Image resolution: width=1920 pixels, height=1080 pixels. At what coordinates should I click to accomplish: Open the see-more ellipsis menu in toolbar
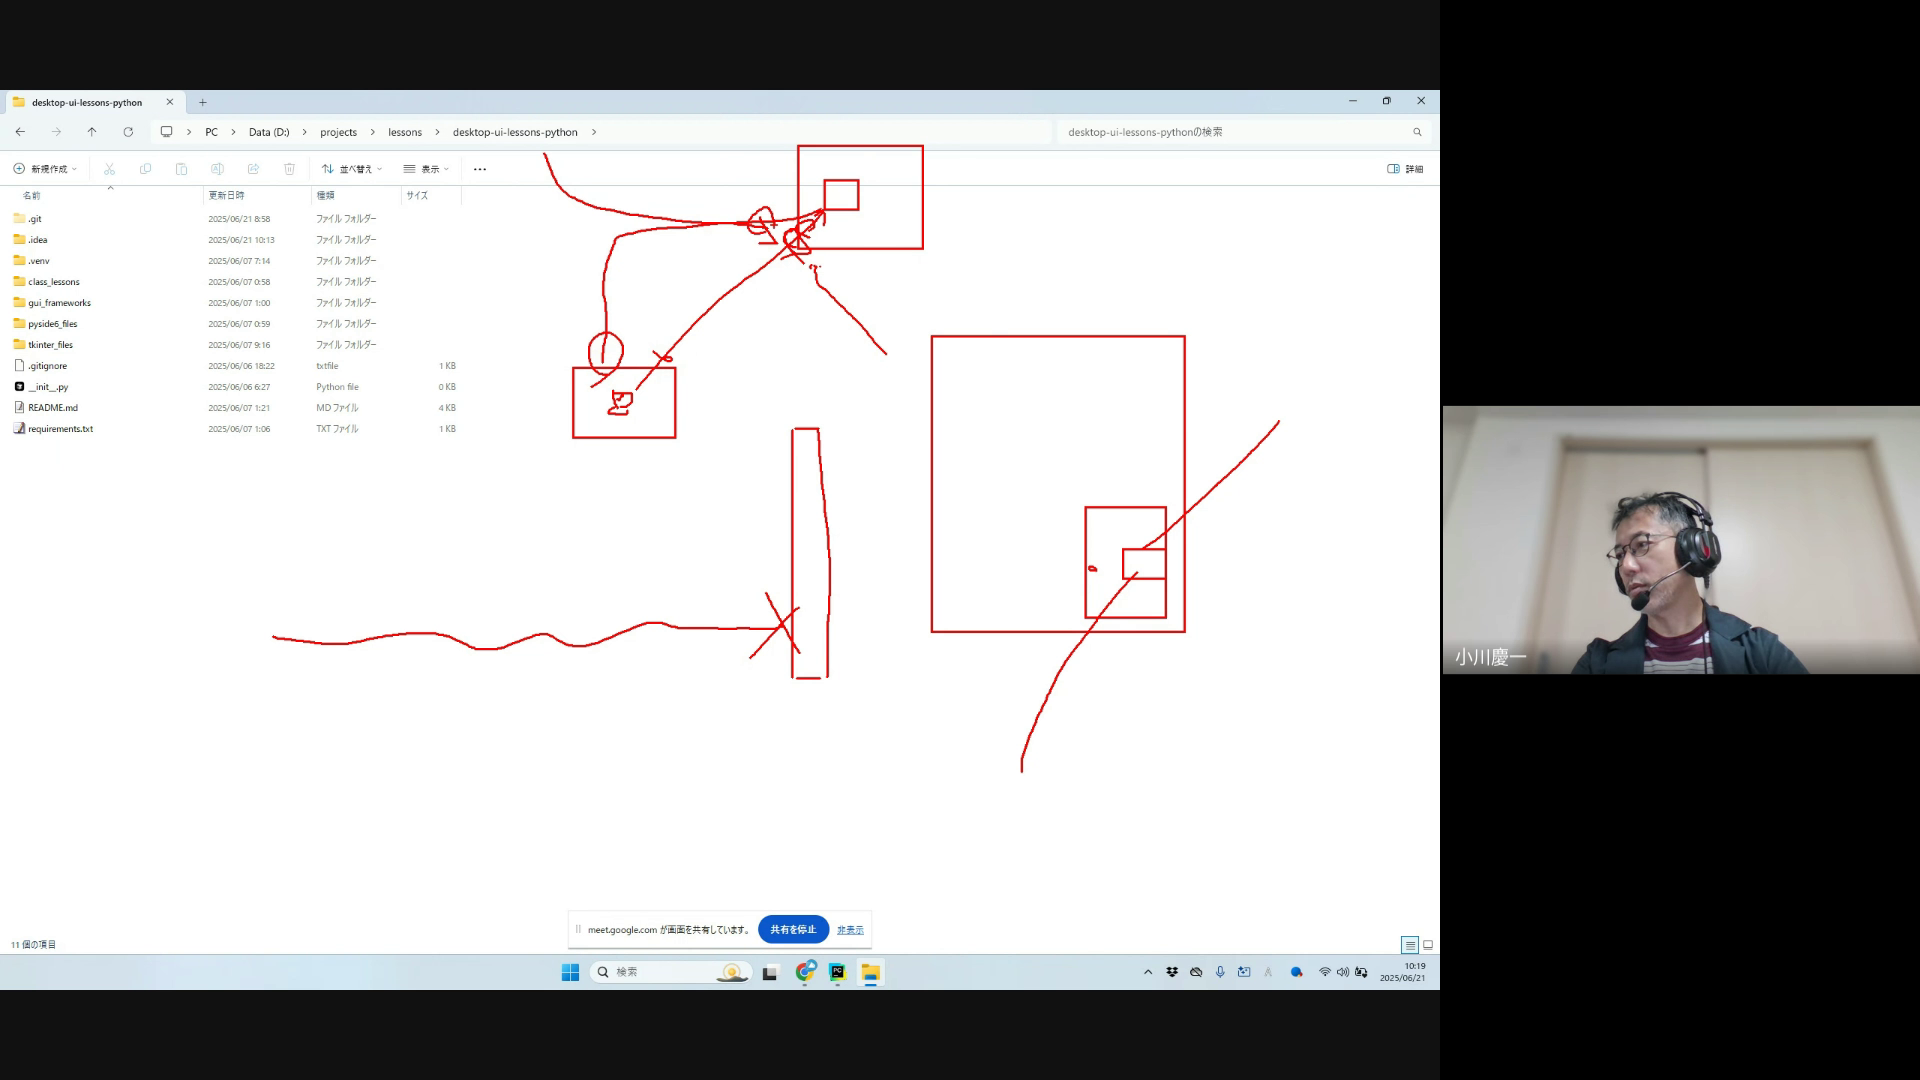tap(480, 169)
